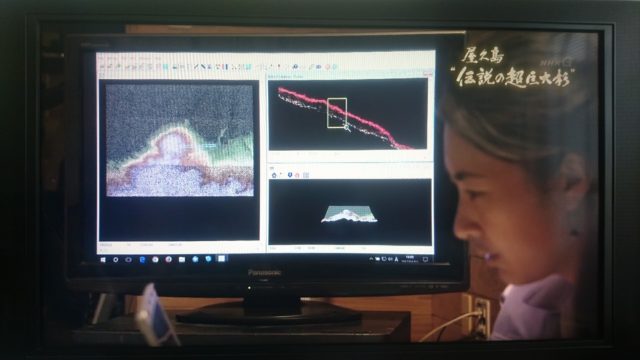Click the home icon in 3D view toolbar
Image resolution: width=640 pixels, height=360 pixels.
274,175
